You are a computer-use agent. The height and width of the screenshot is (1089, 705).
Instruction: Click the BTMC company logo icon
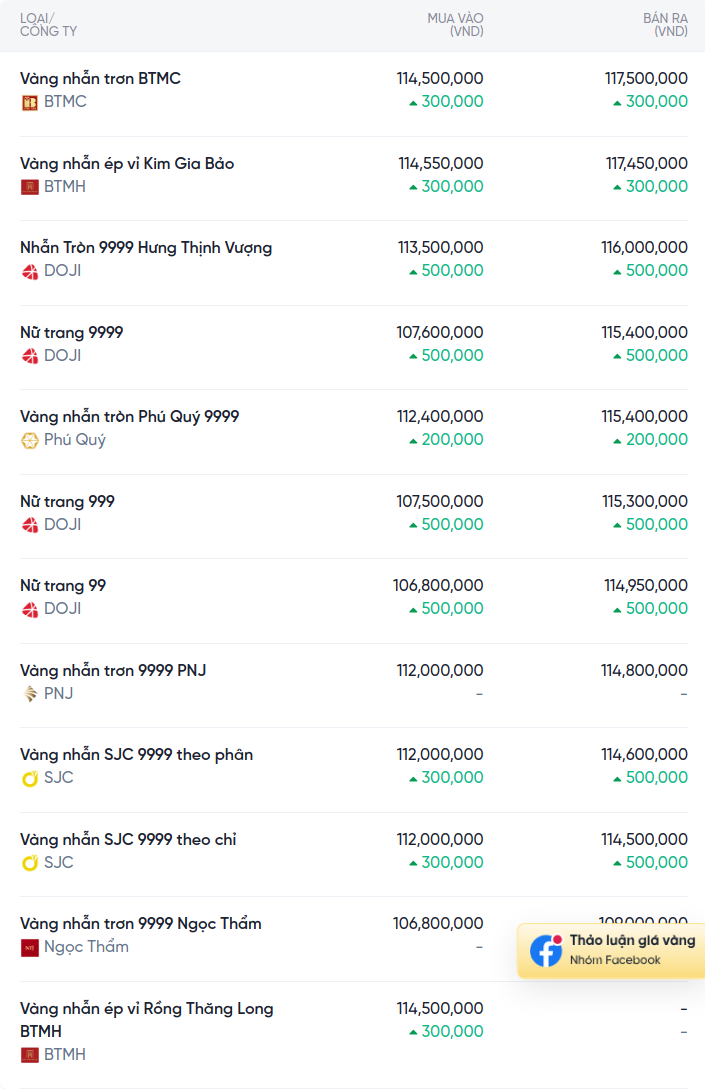[x=30, y=102]
